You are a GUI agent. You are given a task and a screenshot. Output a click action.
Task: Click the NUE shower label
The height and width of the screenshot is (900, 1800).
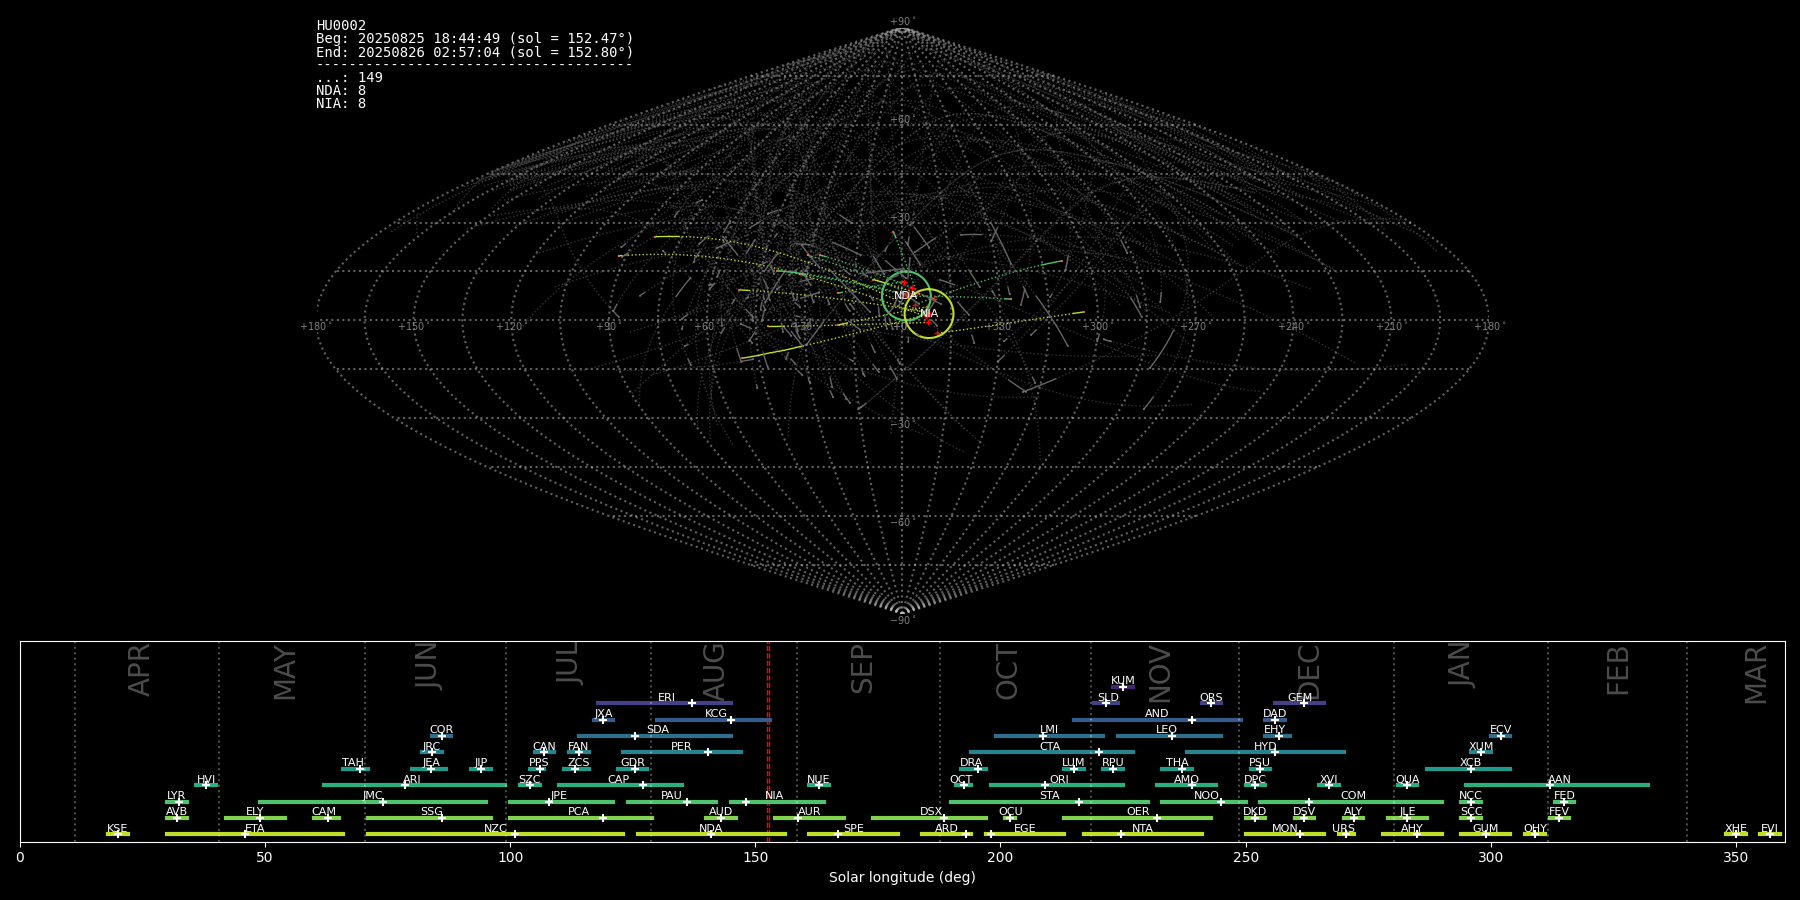(818, 780)
